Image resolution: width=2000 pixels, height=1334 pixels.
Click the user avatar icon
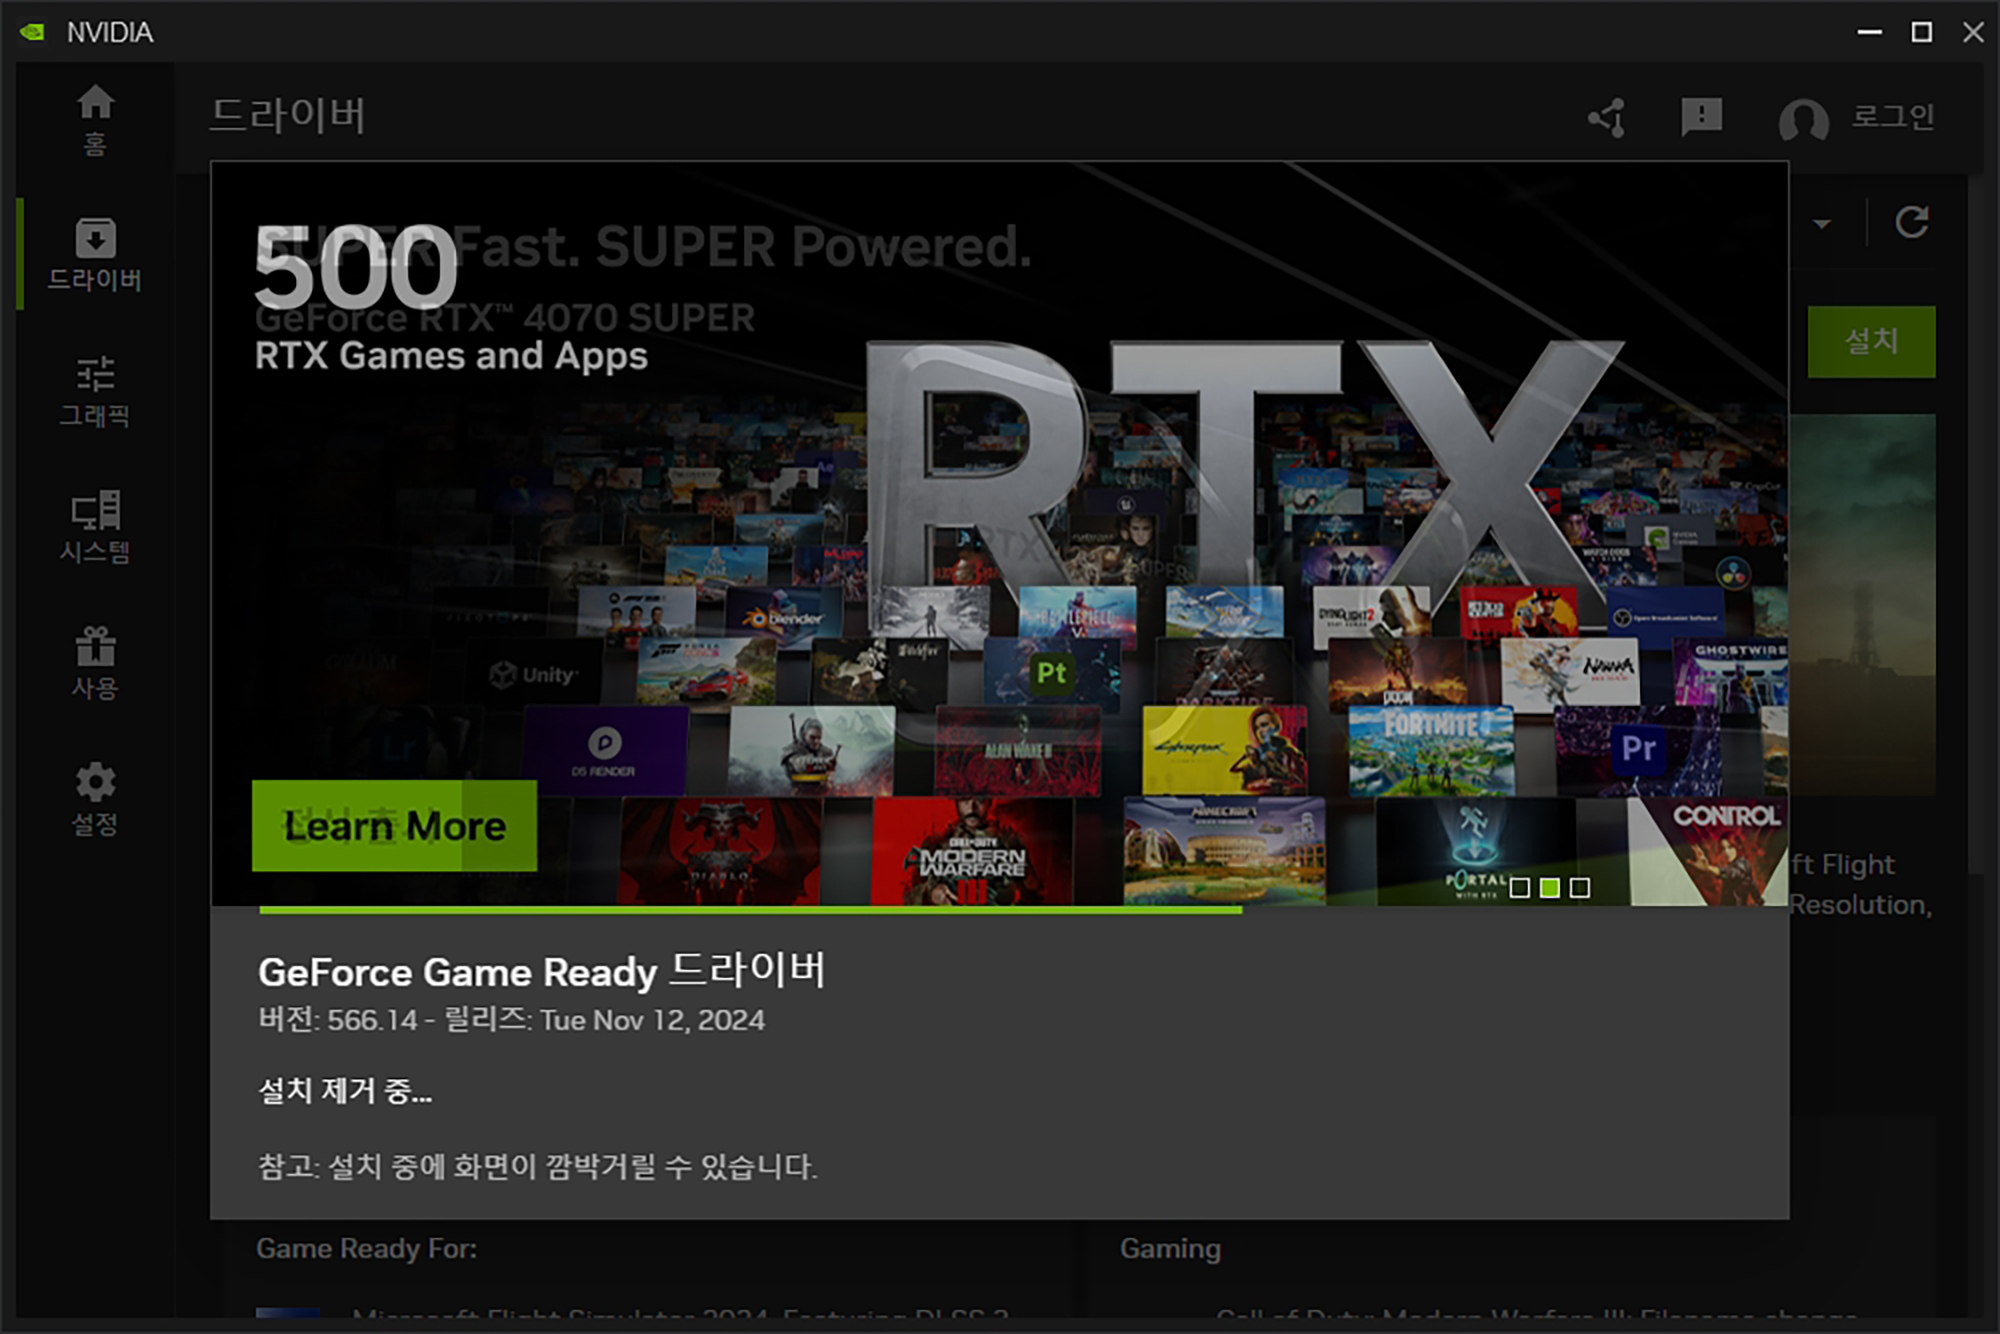[x=1803, y=120]
